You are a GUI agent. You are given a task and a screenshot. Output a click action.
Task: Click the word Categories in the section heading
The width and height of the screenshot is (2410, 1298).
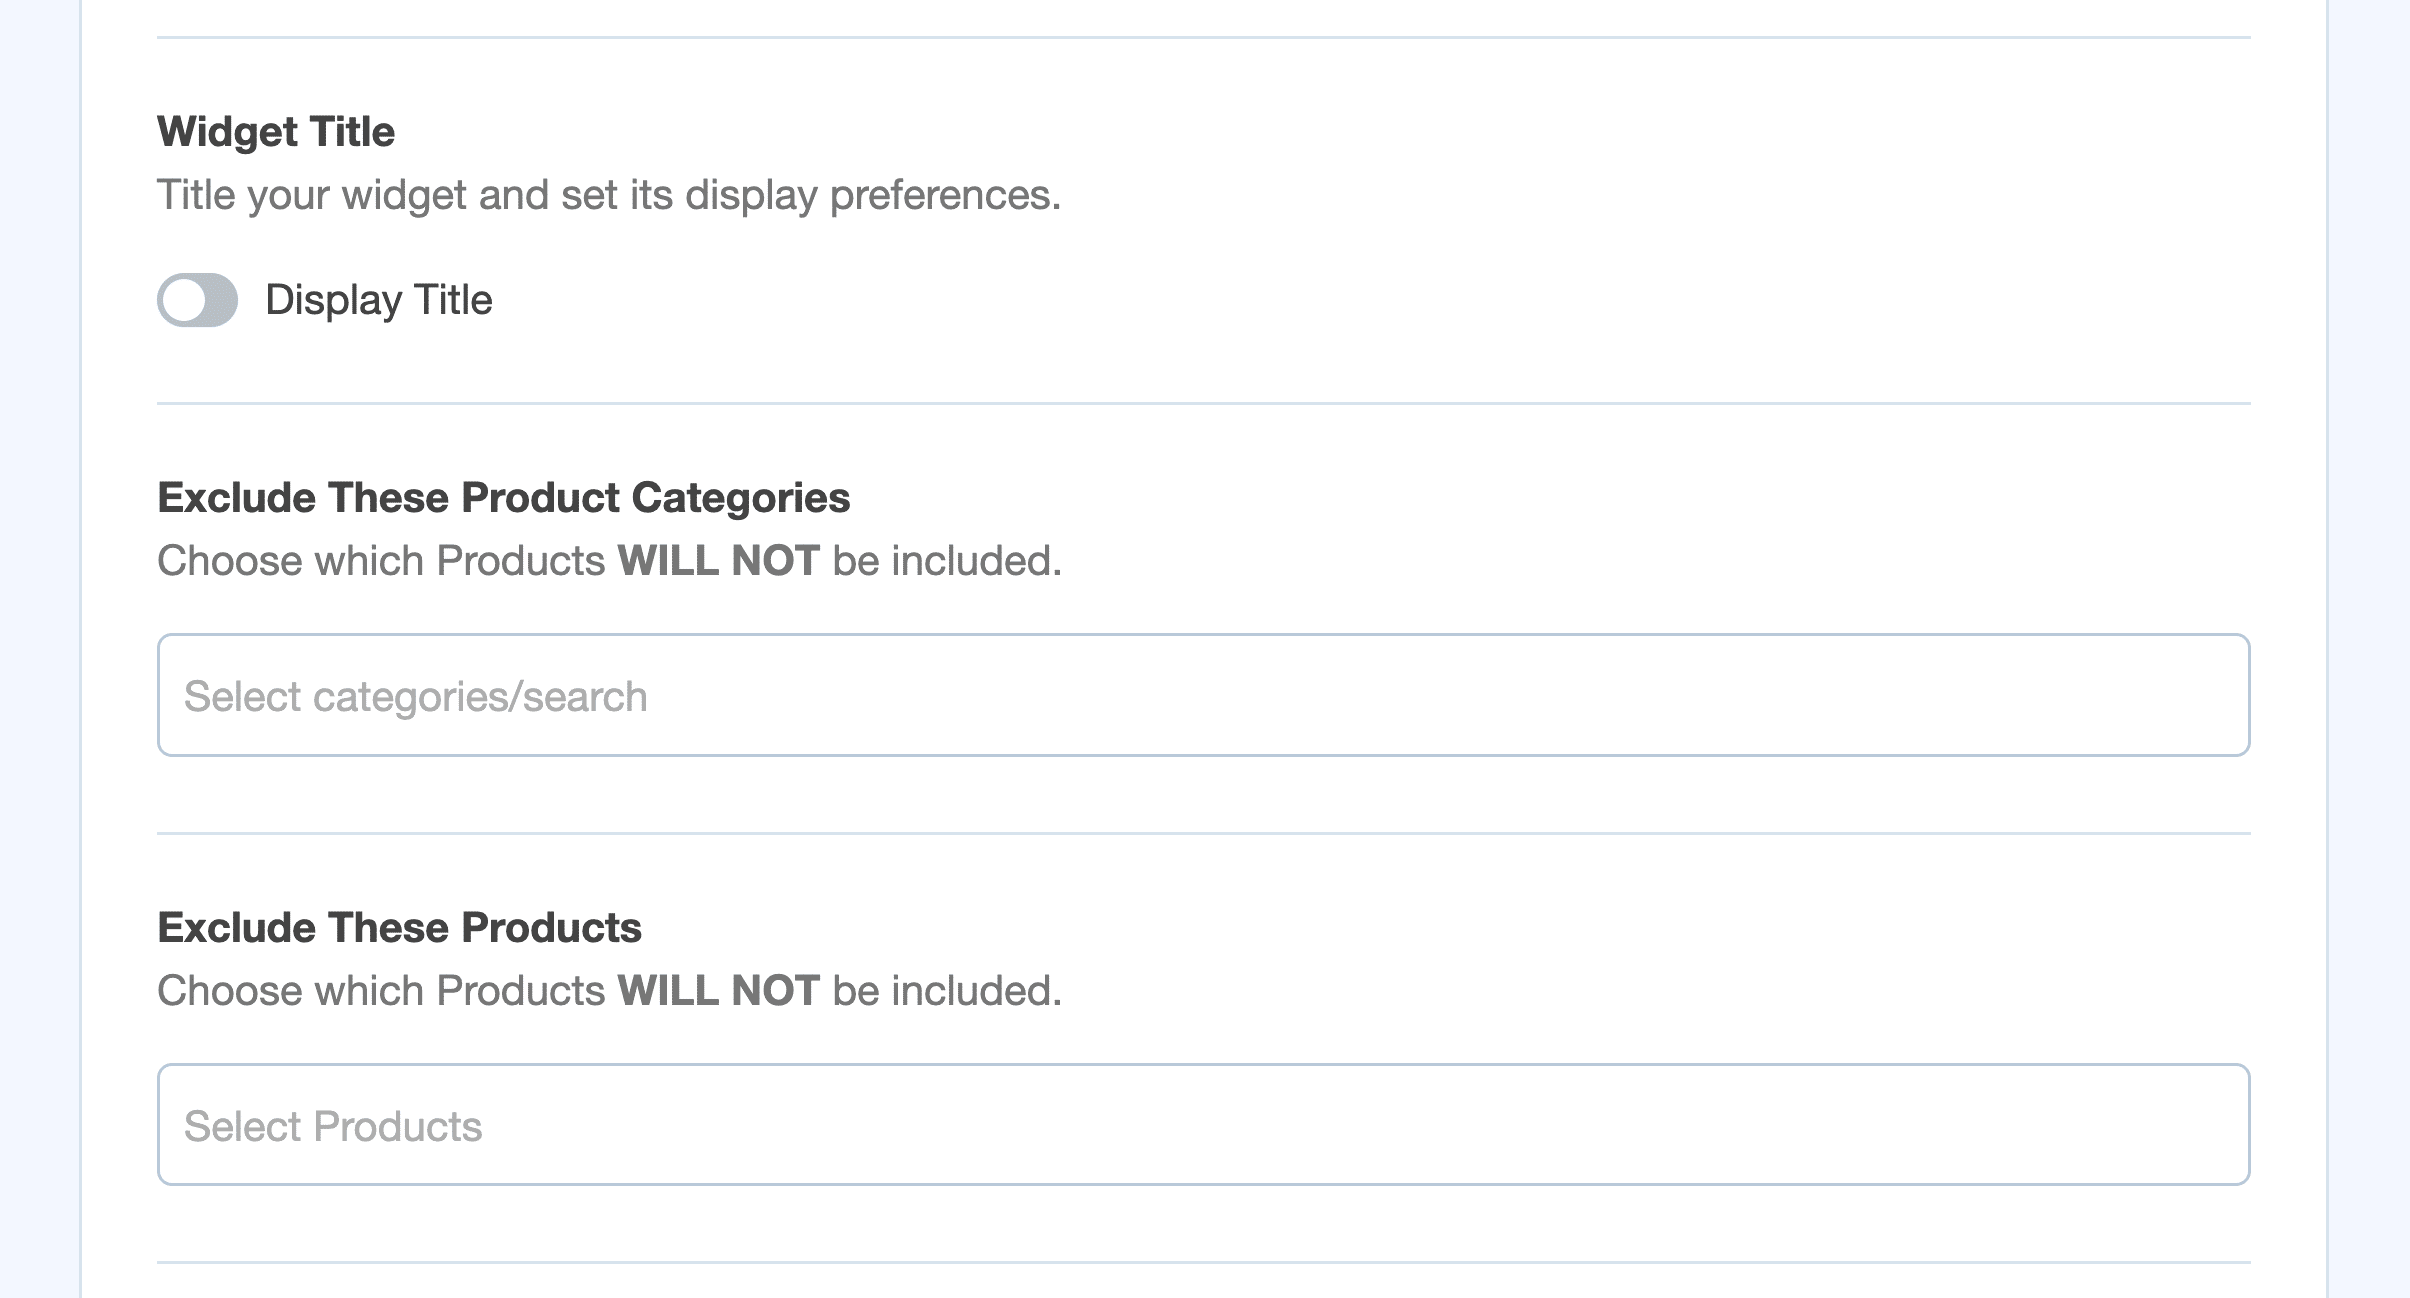click(740, 498)
